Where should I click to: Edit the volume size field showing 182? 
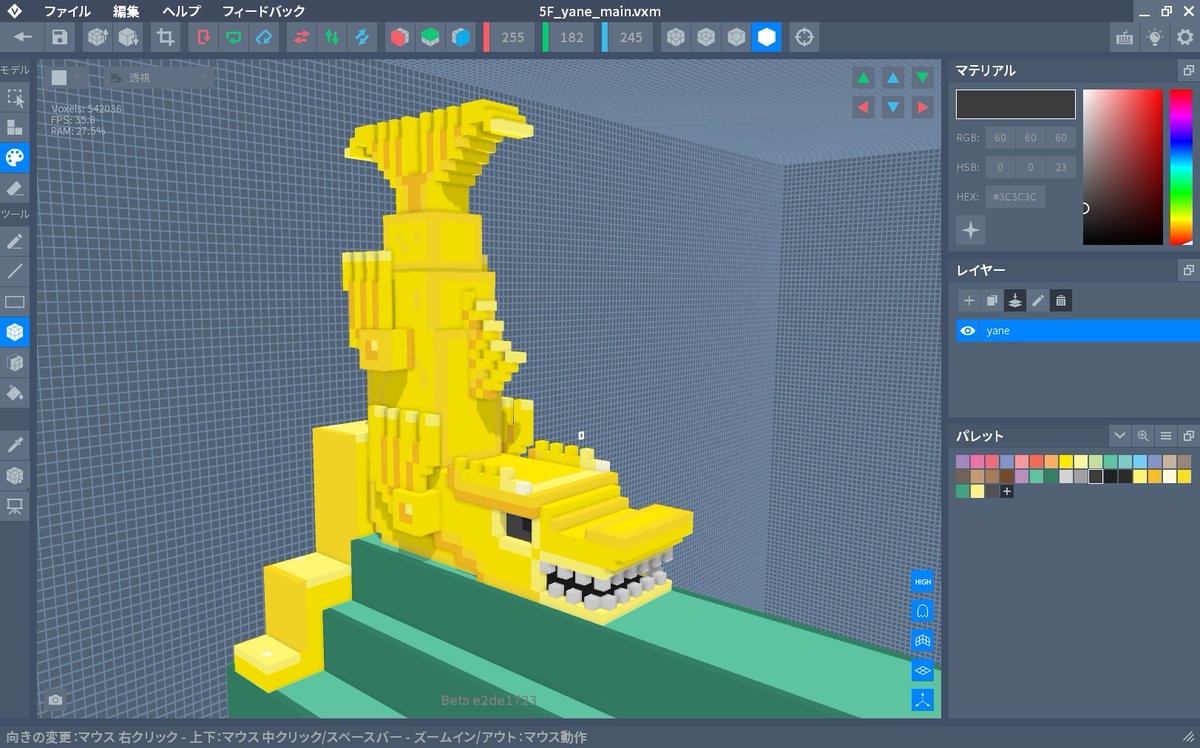572,37
